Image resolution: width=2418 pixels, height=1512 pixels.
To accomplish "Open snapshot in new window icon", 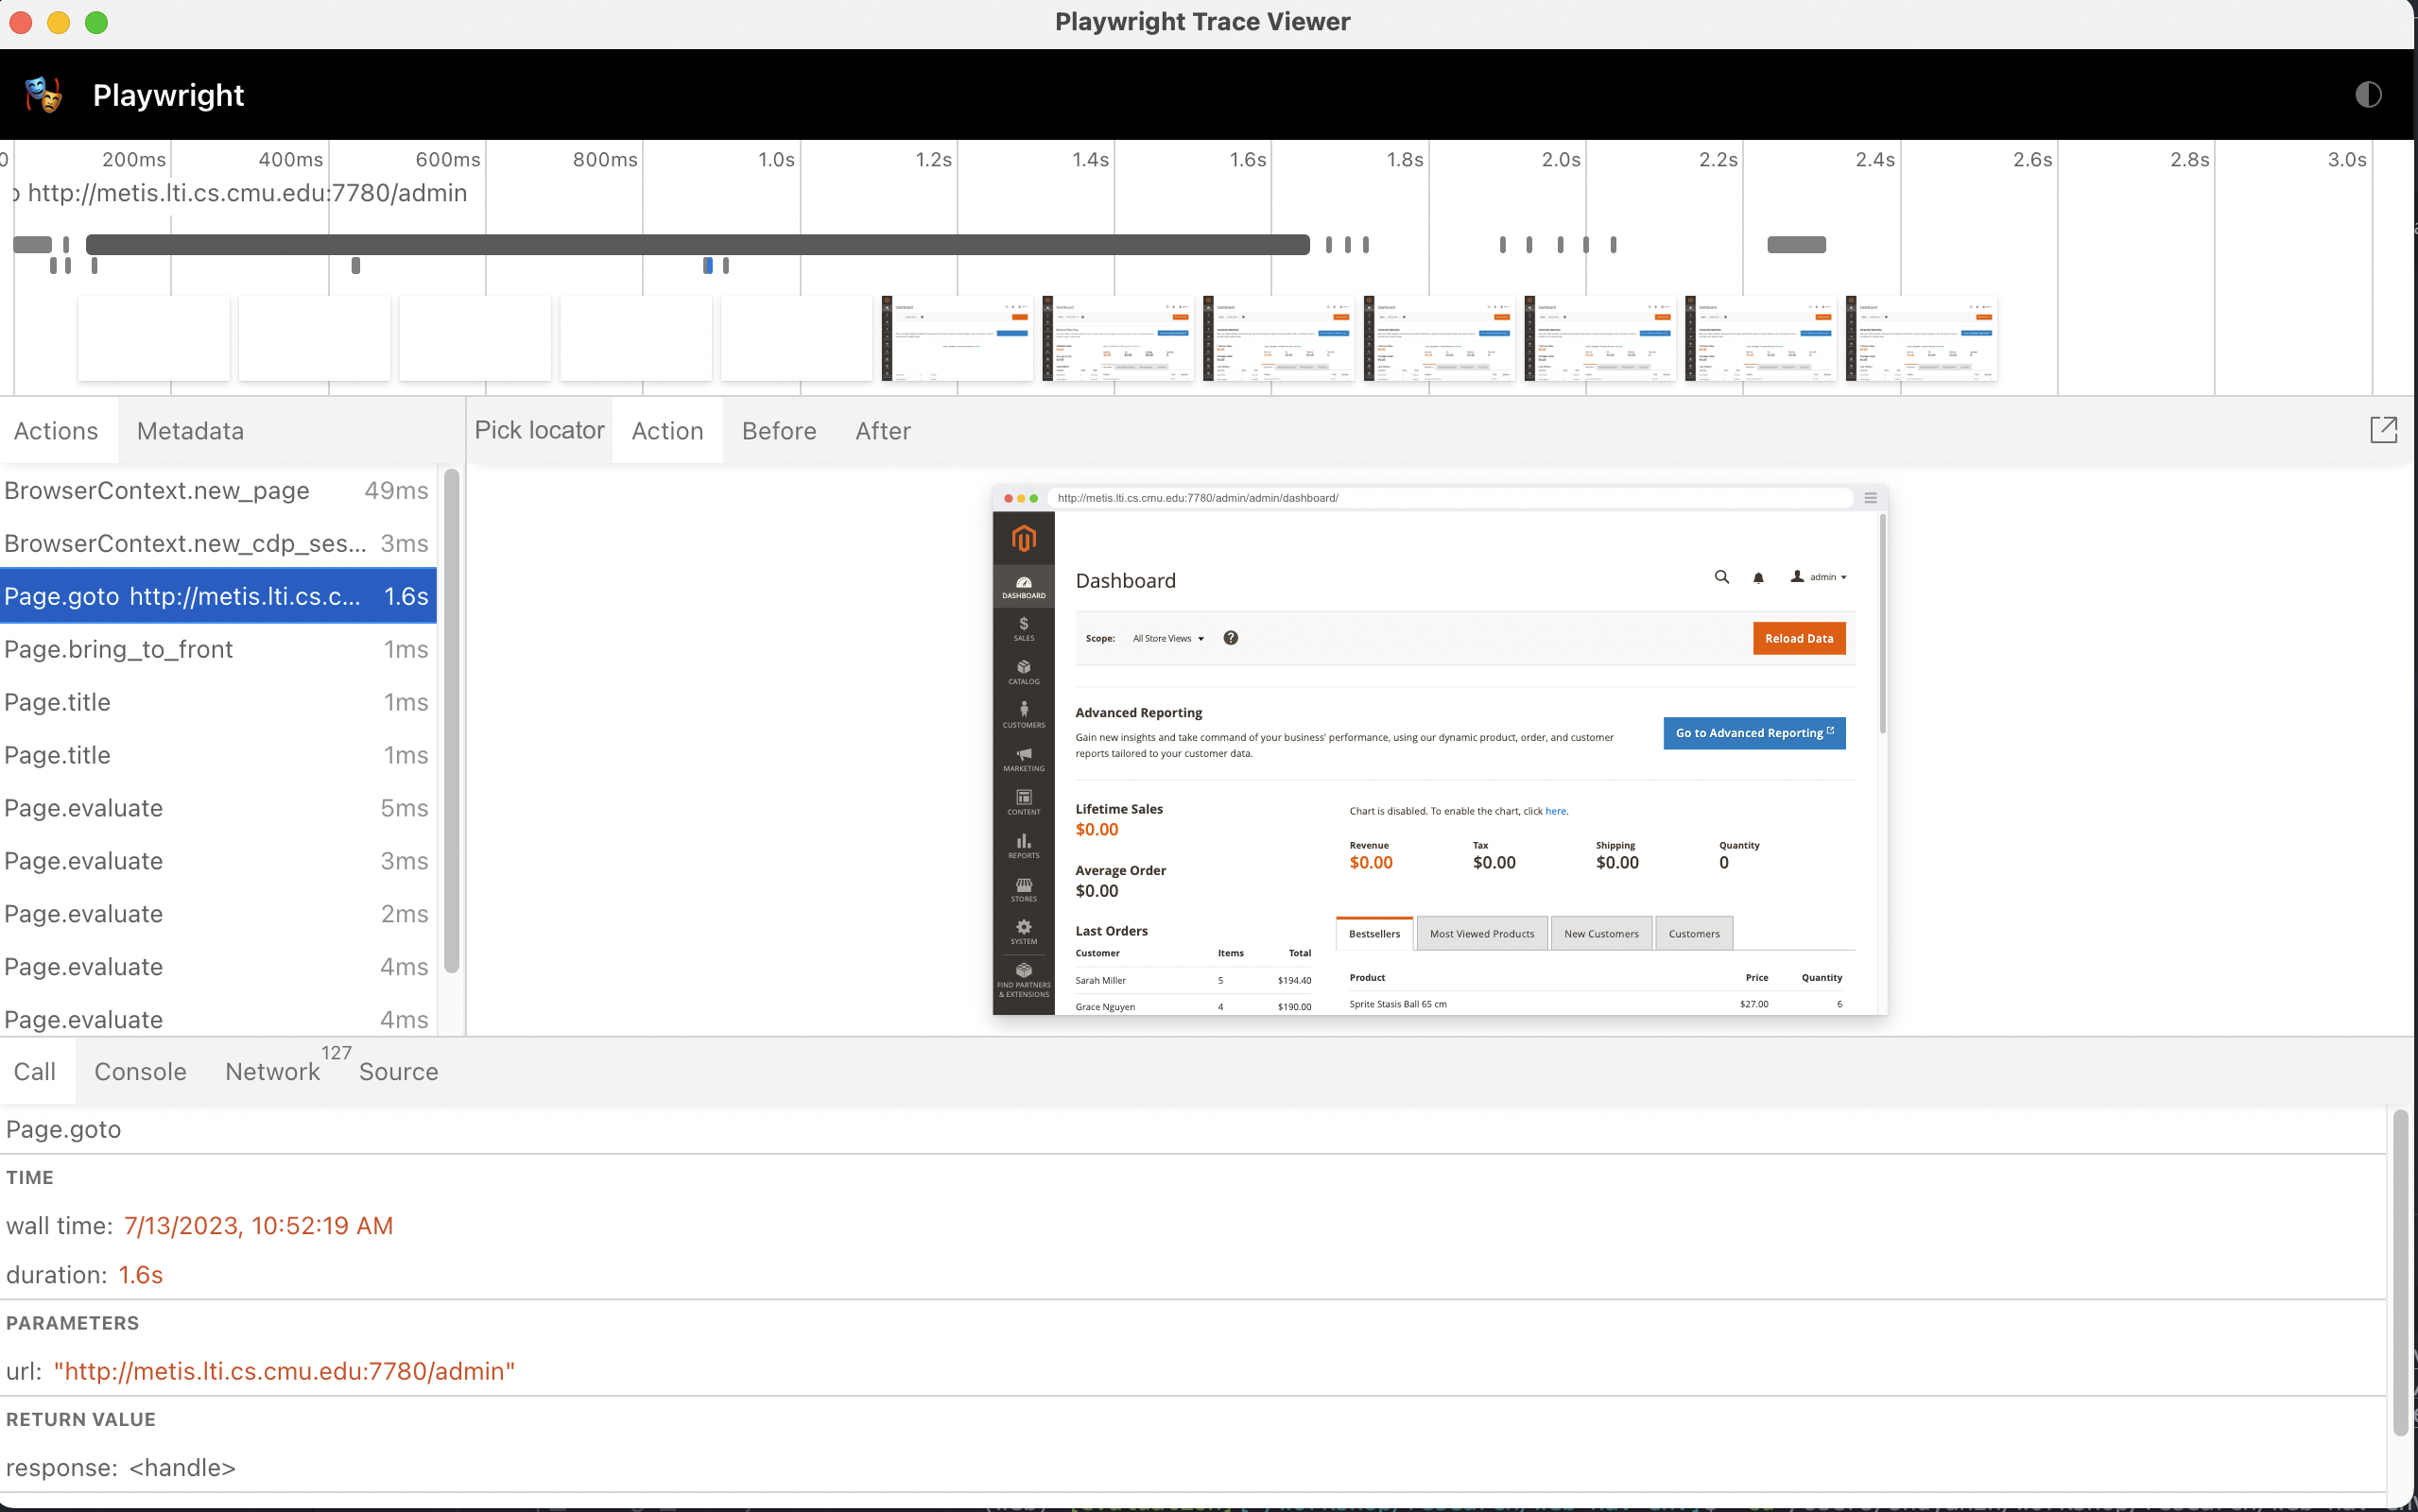I will coord(2383,430).
